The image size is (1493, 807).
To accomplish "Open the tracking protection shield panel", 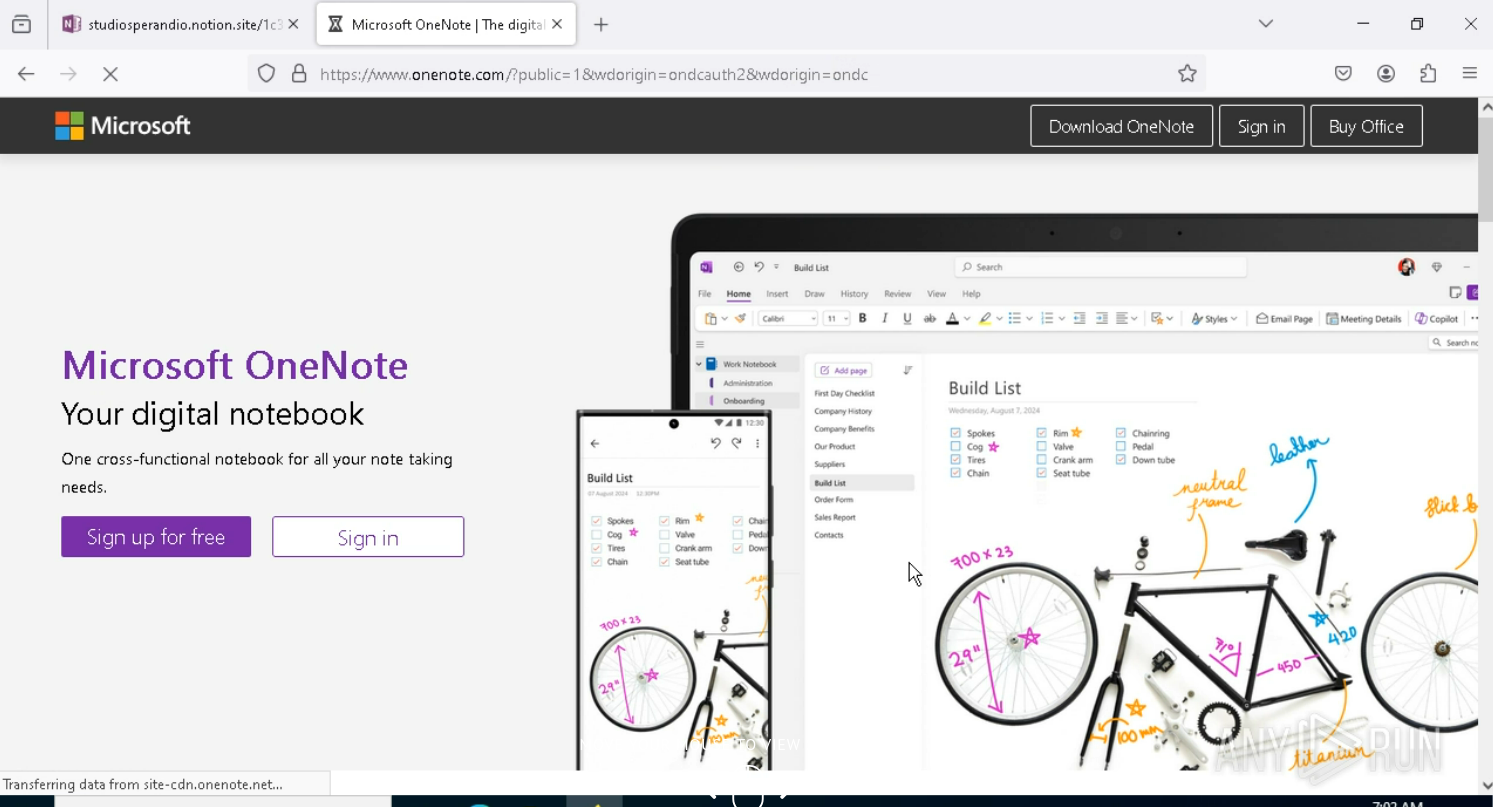I will (266, 74).
